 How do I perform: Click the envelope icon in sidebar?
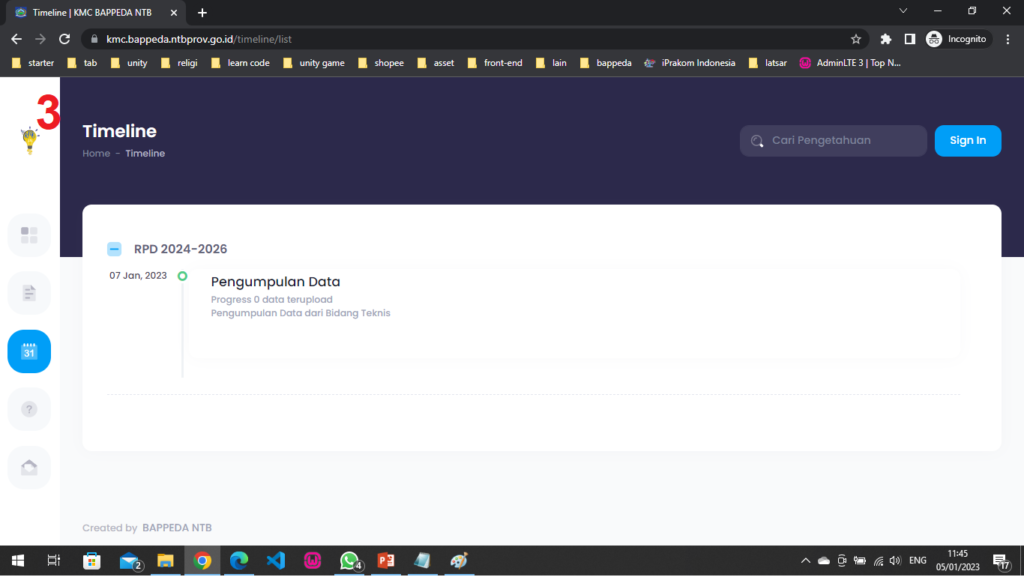(x=29, y=467)
